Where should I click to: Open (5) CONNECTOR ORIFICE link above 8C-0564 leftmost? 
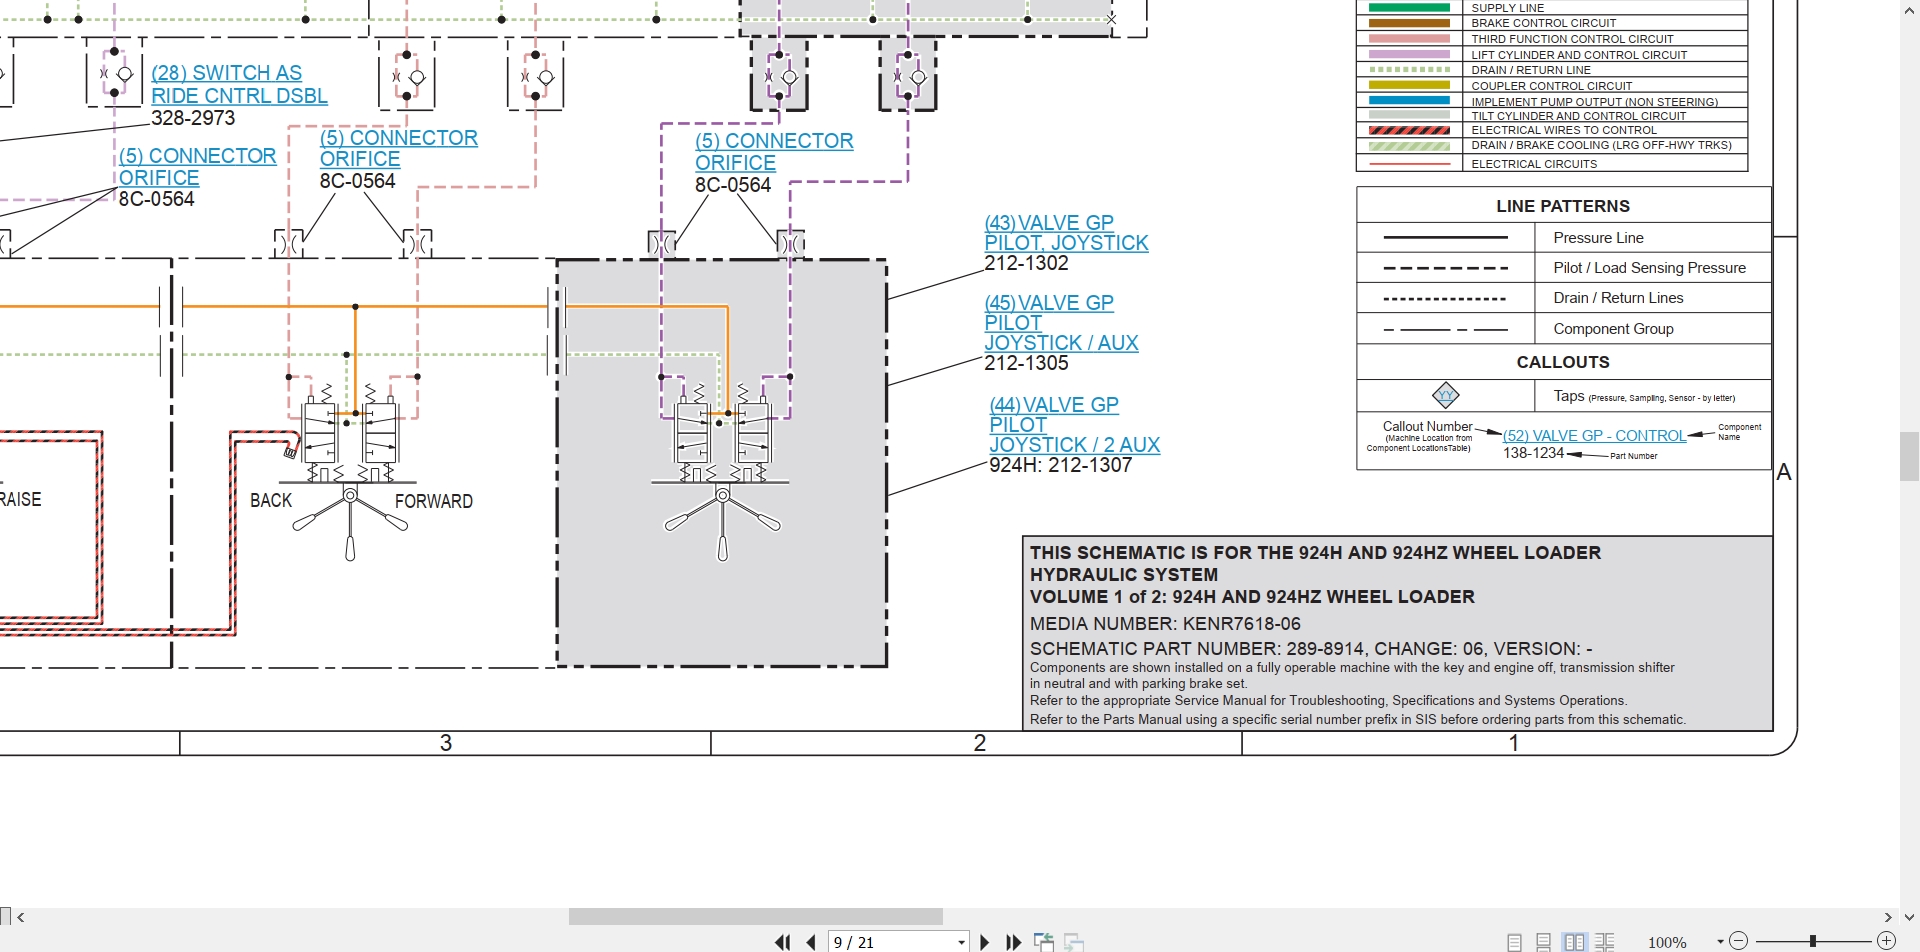(x=197, y=166)
